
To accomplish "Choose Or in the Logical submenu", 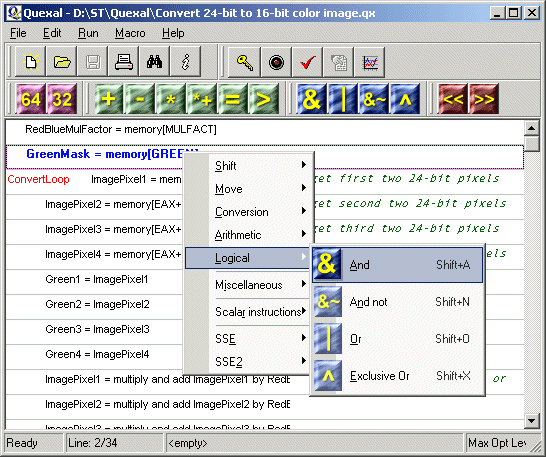I will click(x=397, y=339).
